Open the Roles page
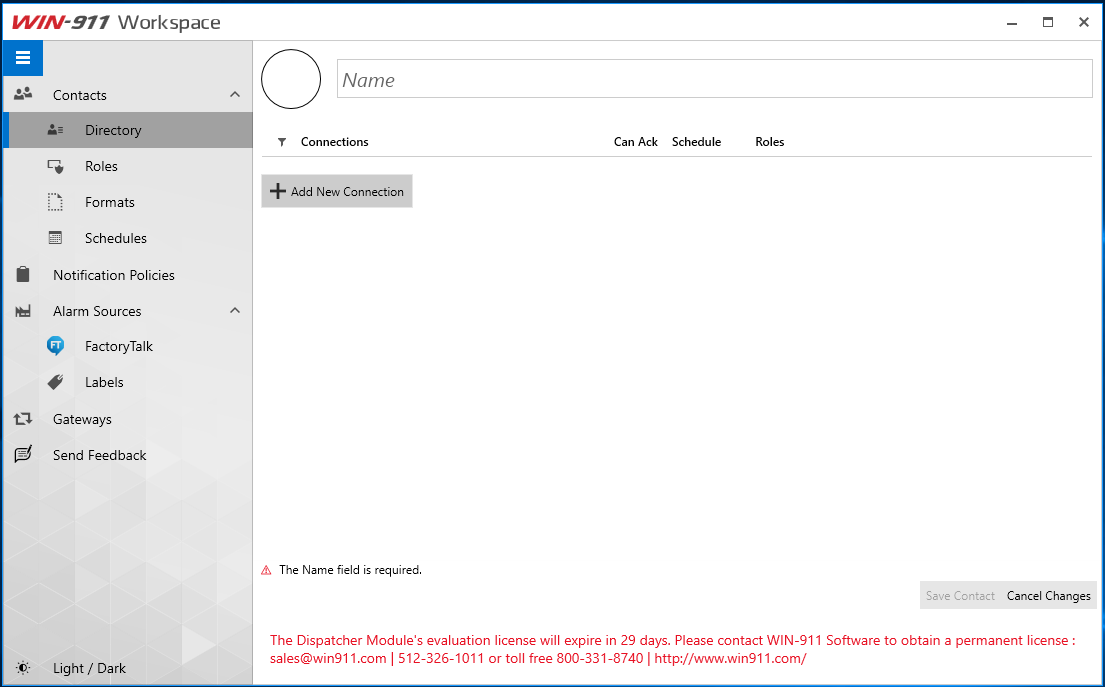This screenshot has width=1105, height=687. 128,166
